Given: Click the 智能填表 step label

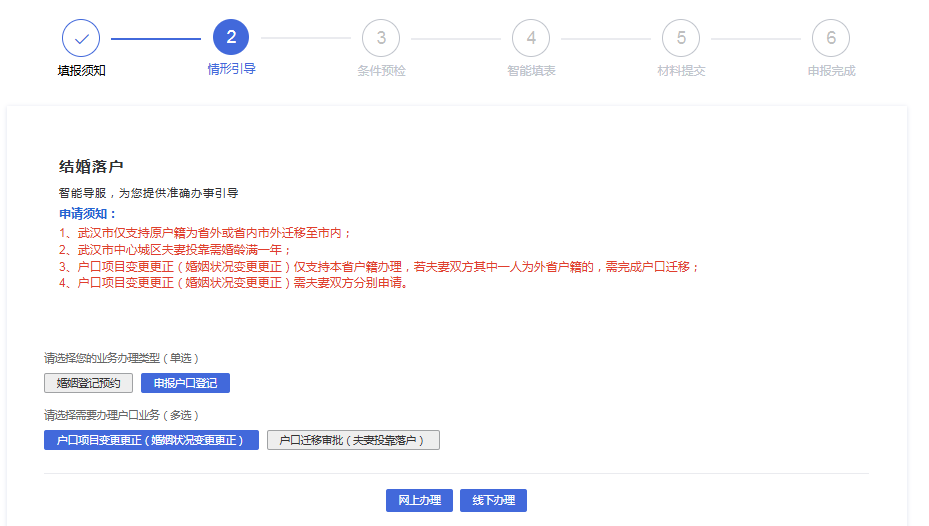Looking at the screenshot, I should (531, 70).
